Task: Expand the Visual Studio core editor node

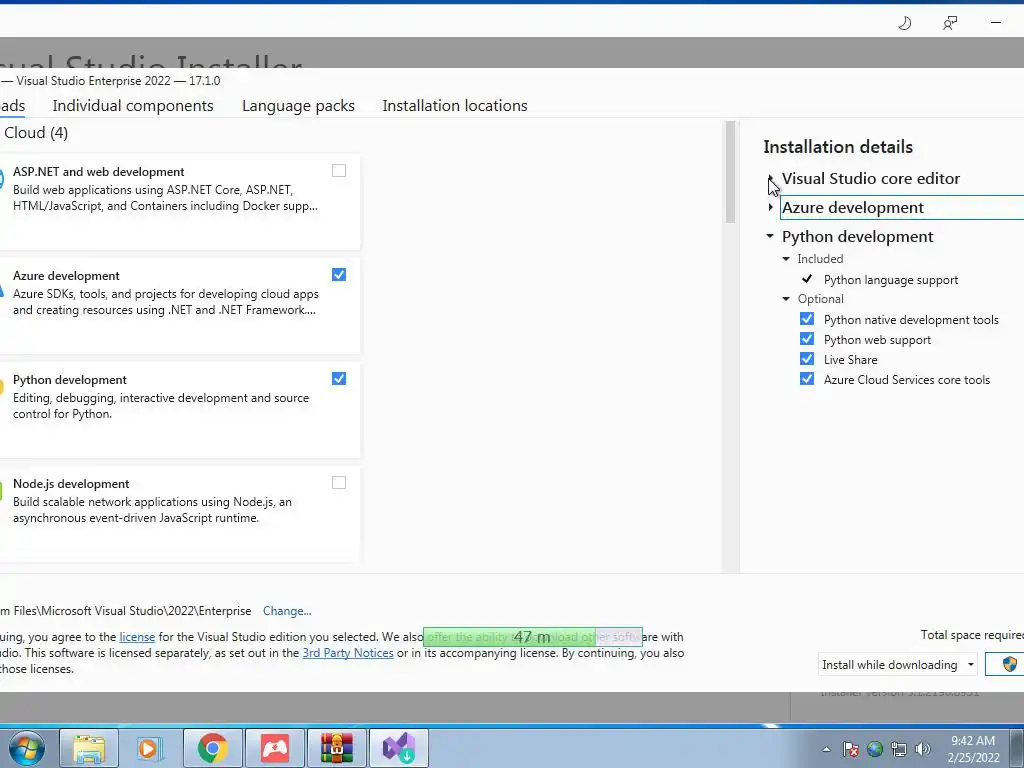Action: (x=771, y=178)
